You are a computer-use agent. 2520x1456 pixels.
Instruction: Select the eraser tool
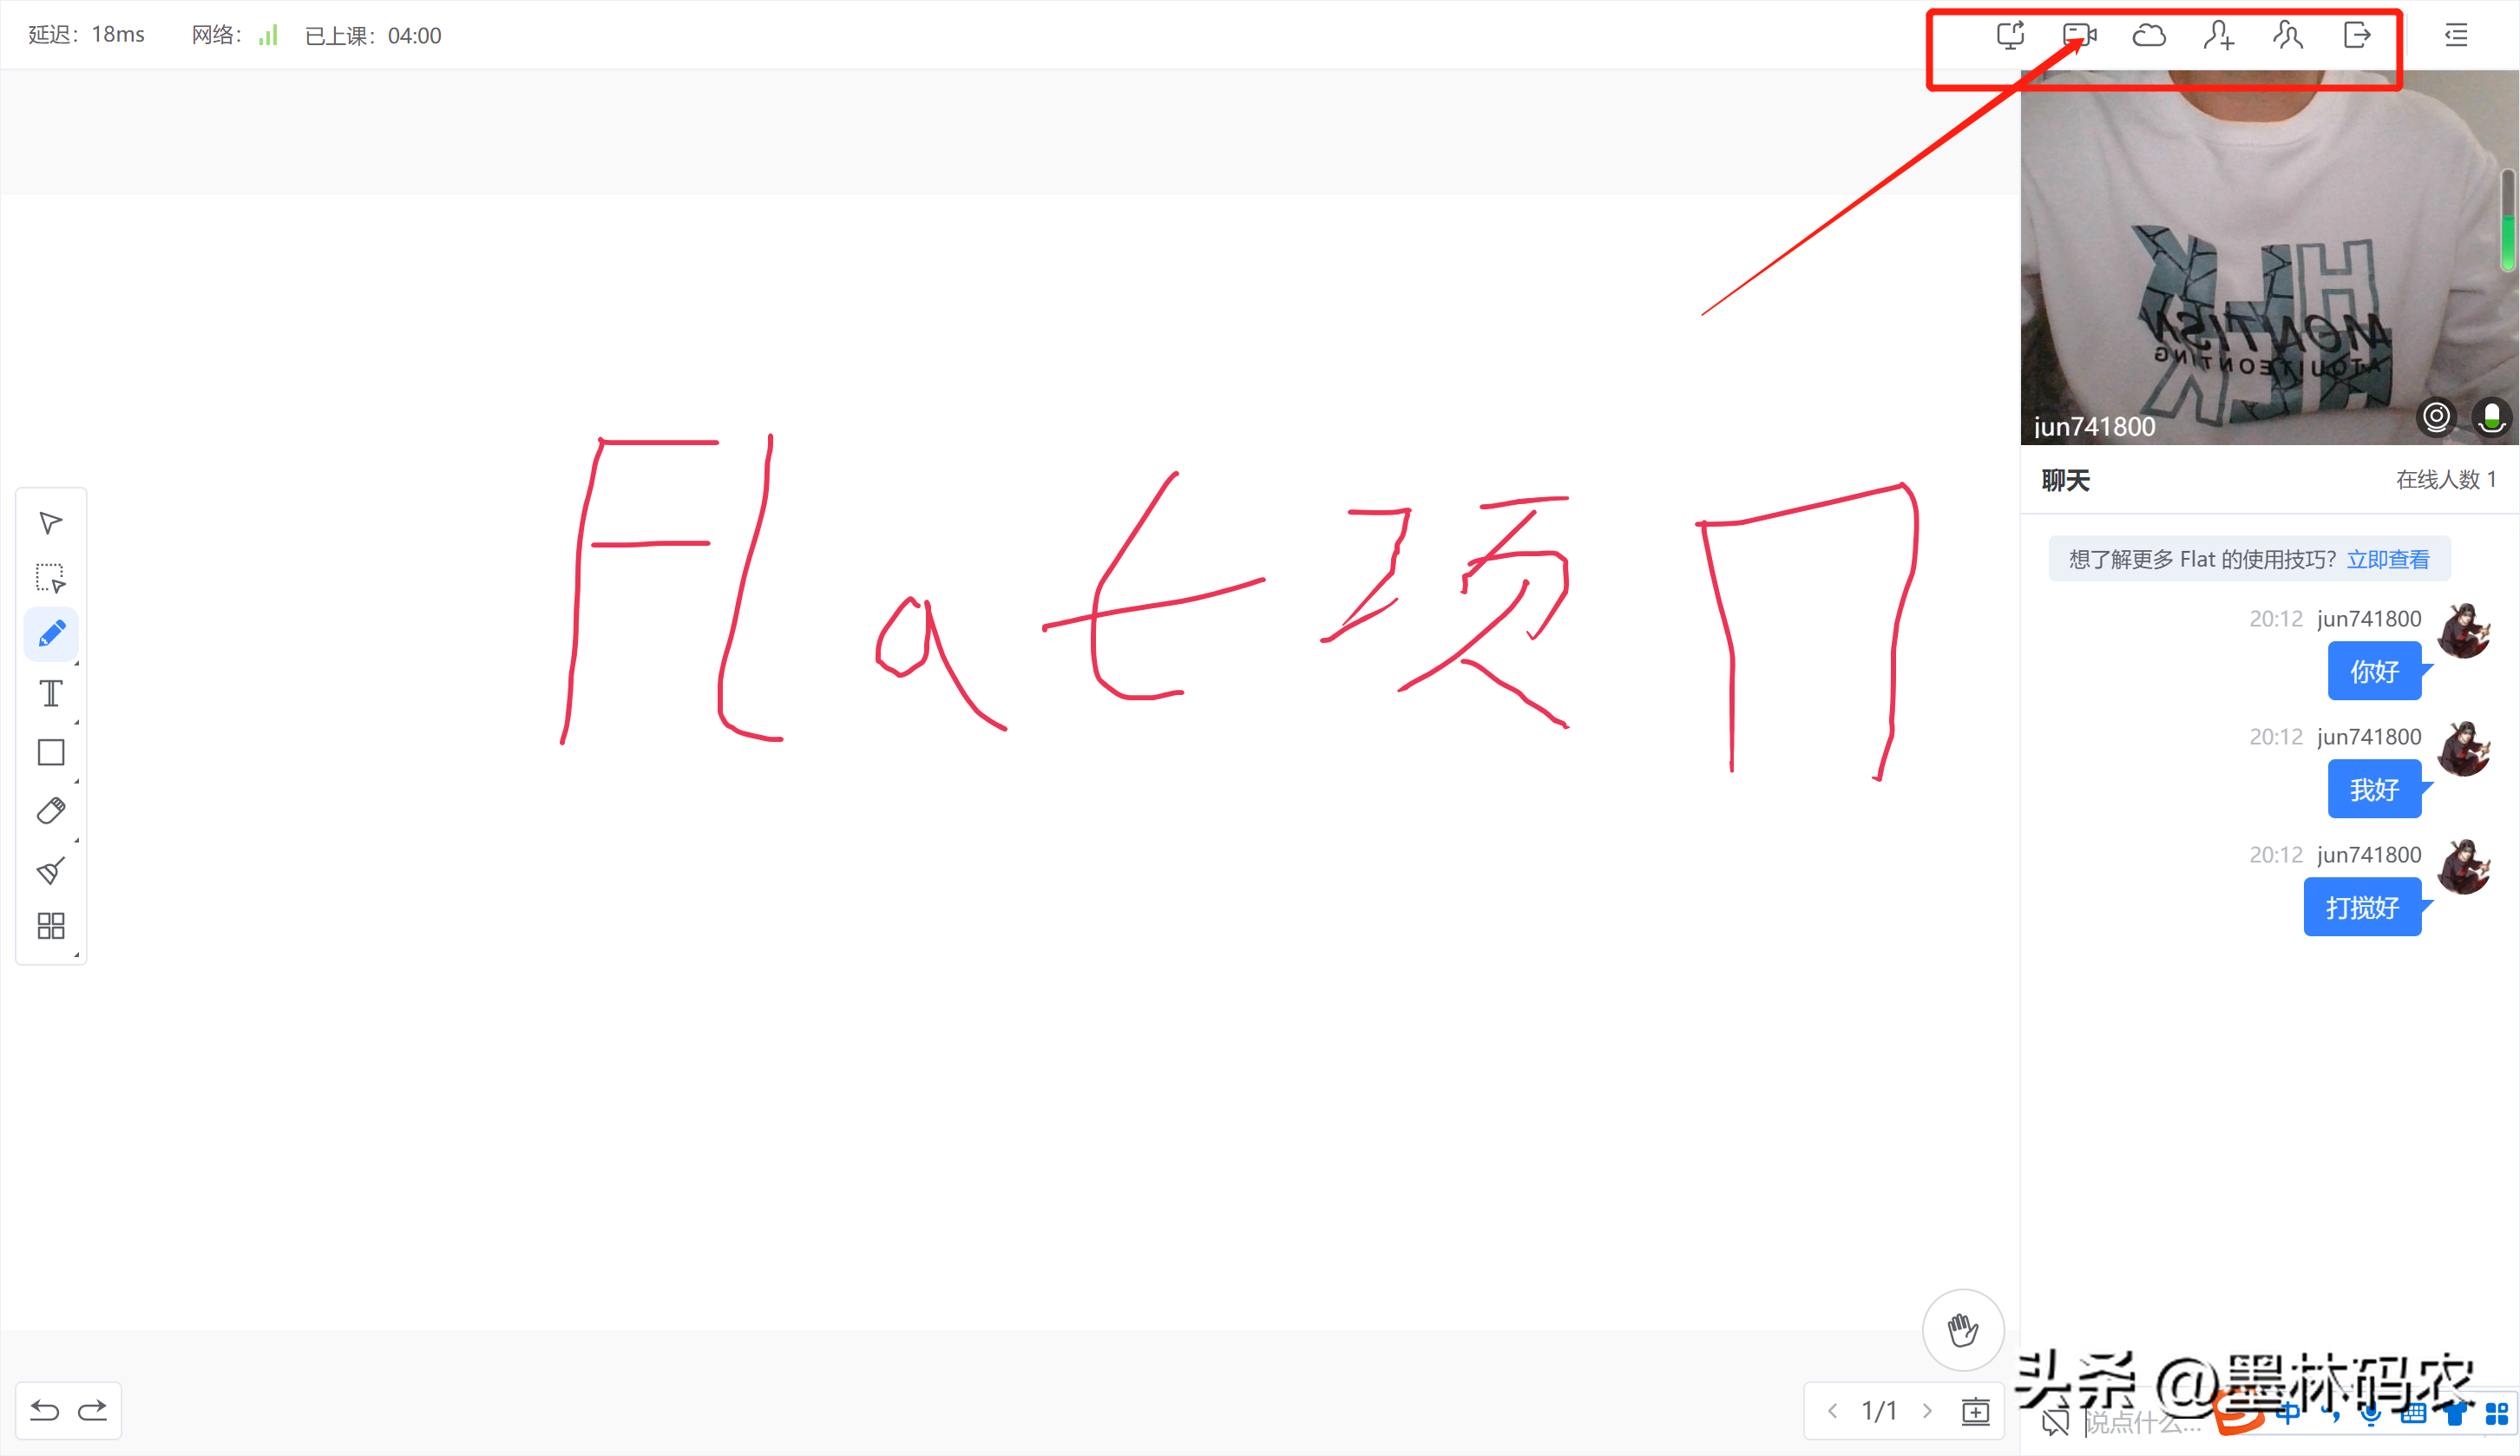(51, 810)
